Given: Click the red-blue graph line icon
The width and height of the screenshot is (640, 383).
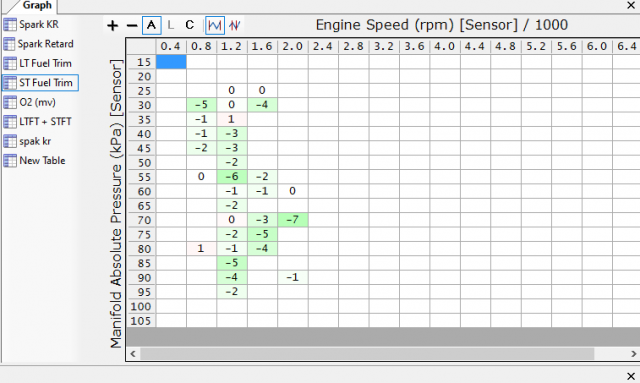Looking at the screenshot, I should (x=234, y=25).
